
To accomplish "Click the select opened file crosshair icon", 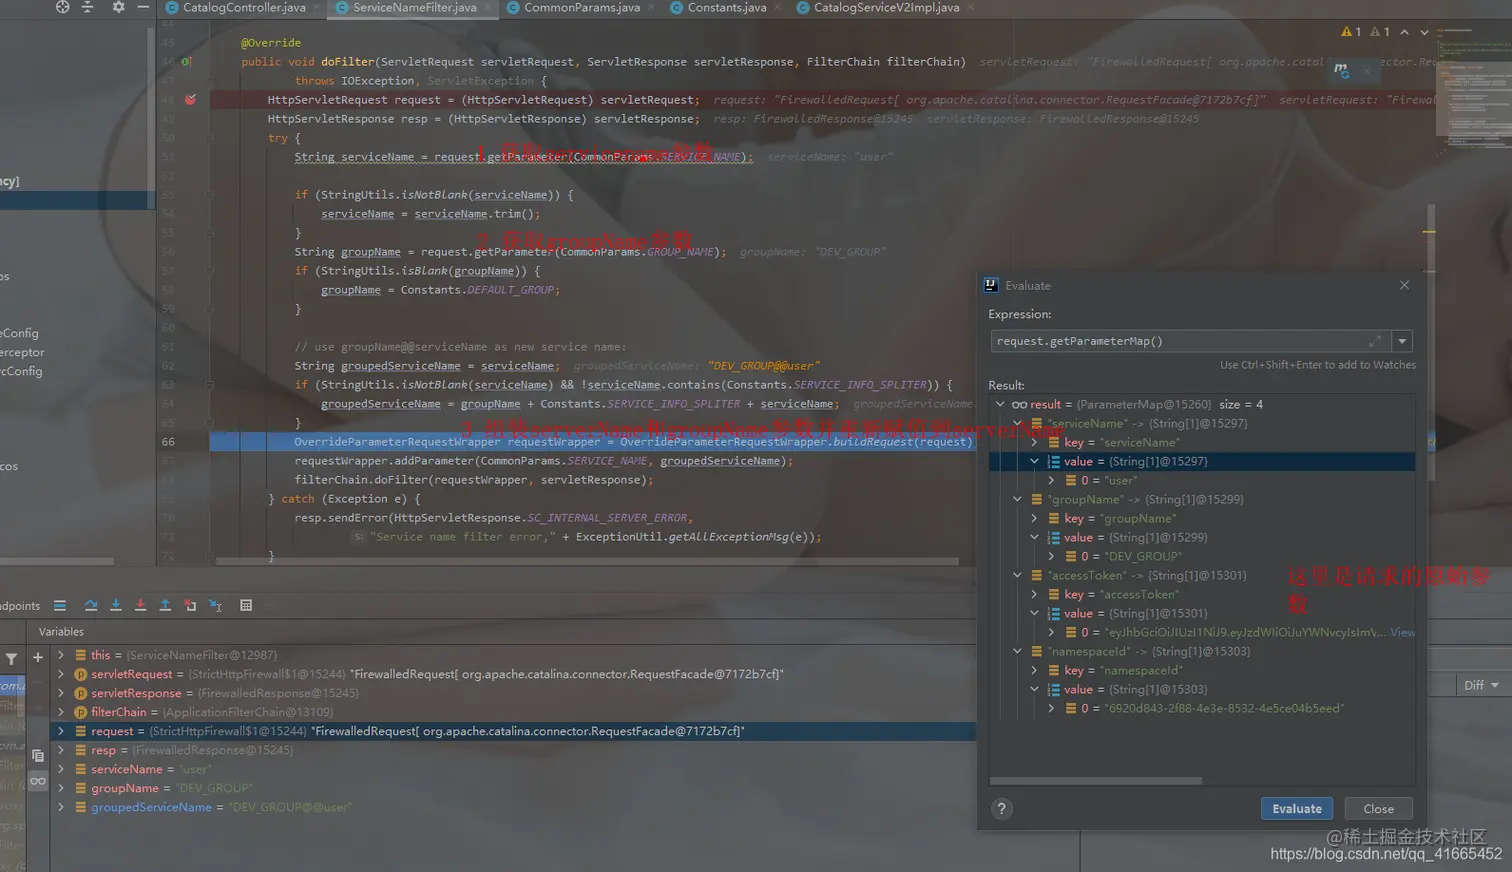I will tap(63, 7).
